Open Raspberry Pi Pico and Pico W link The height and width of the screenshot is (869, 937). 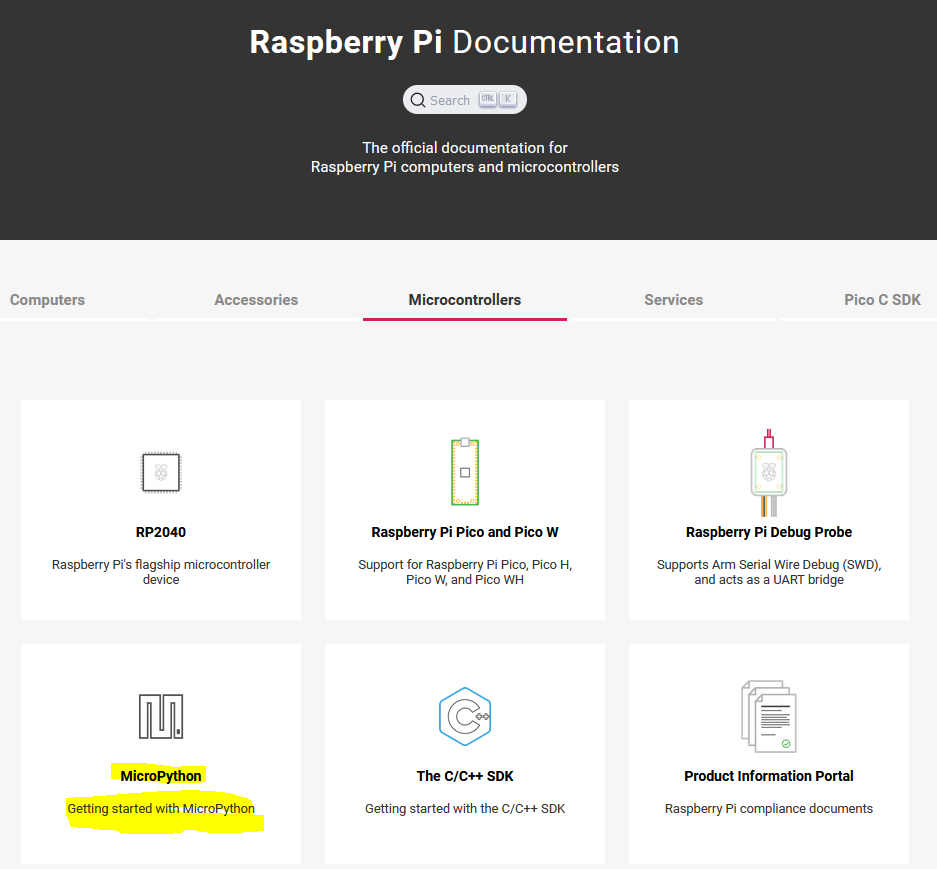tap(465, 532)
